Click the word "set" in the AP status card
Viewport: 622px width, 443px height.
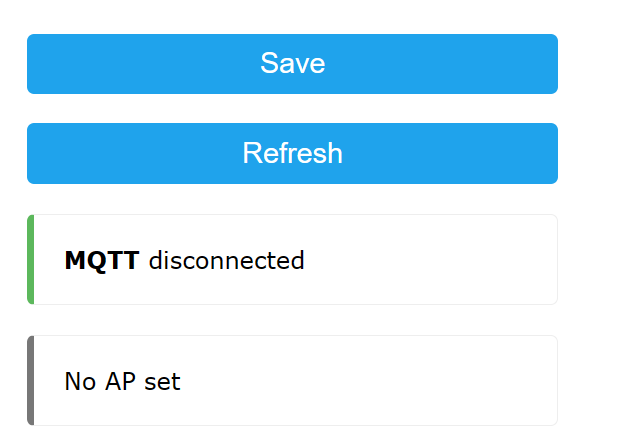pyautogui.click(x=165, y=381)
